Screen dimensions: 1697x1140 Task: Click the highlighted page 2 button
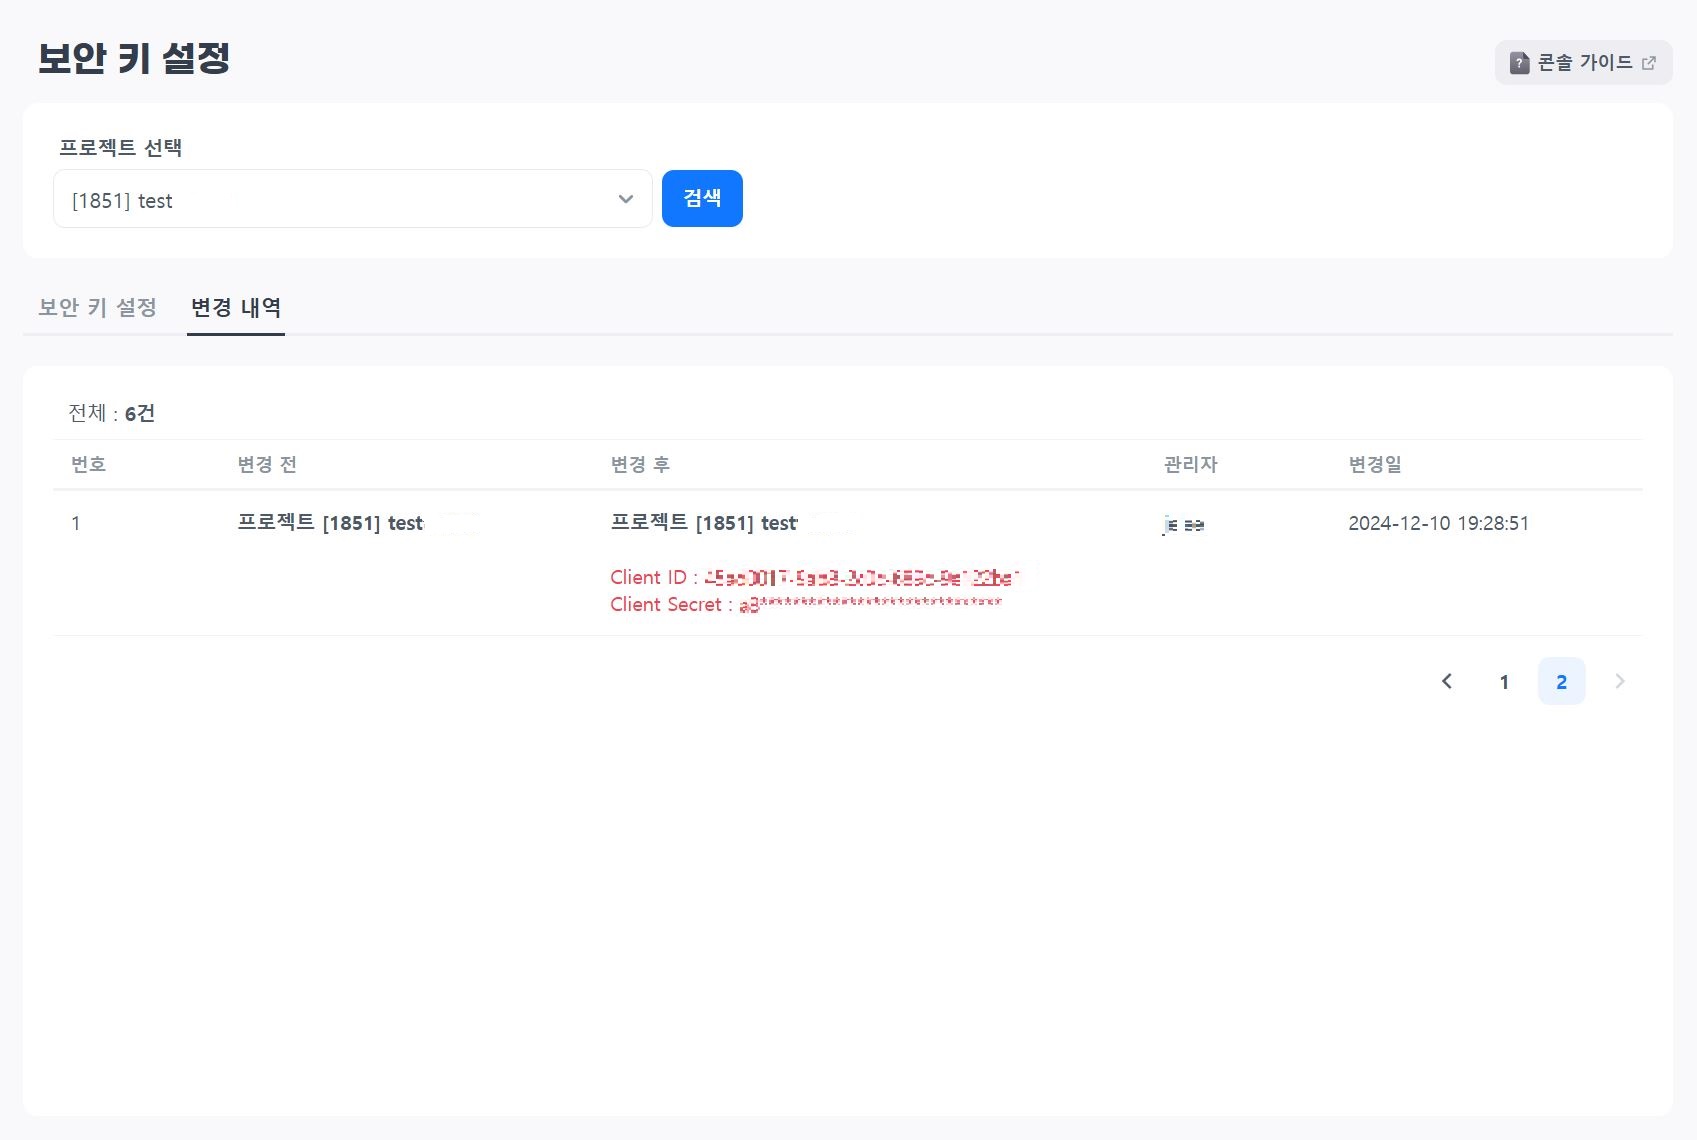point(1561,682)
